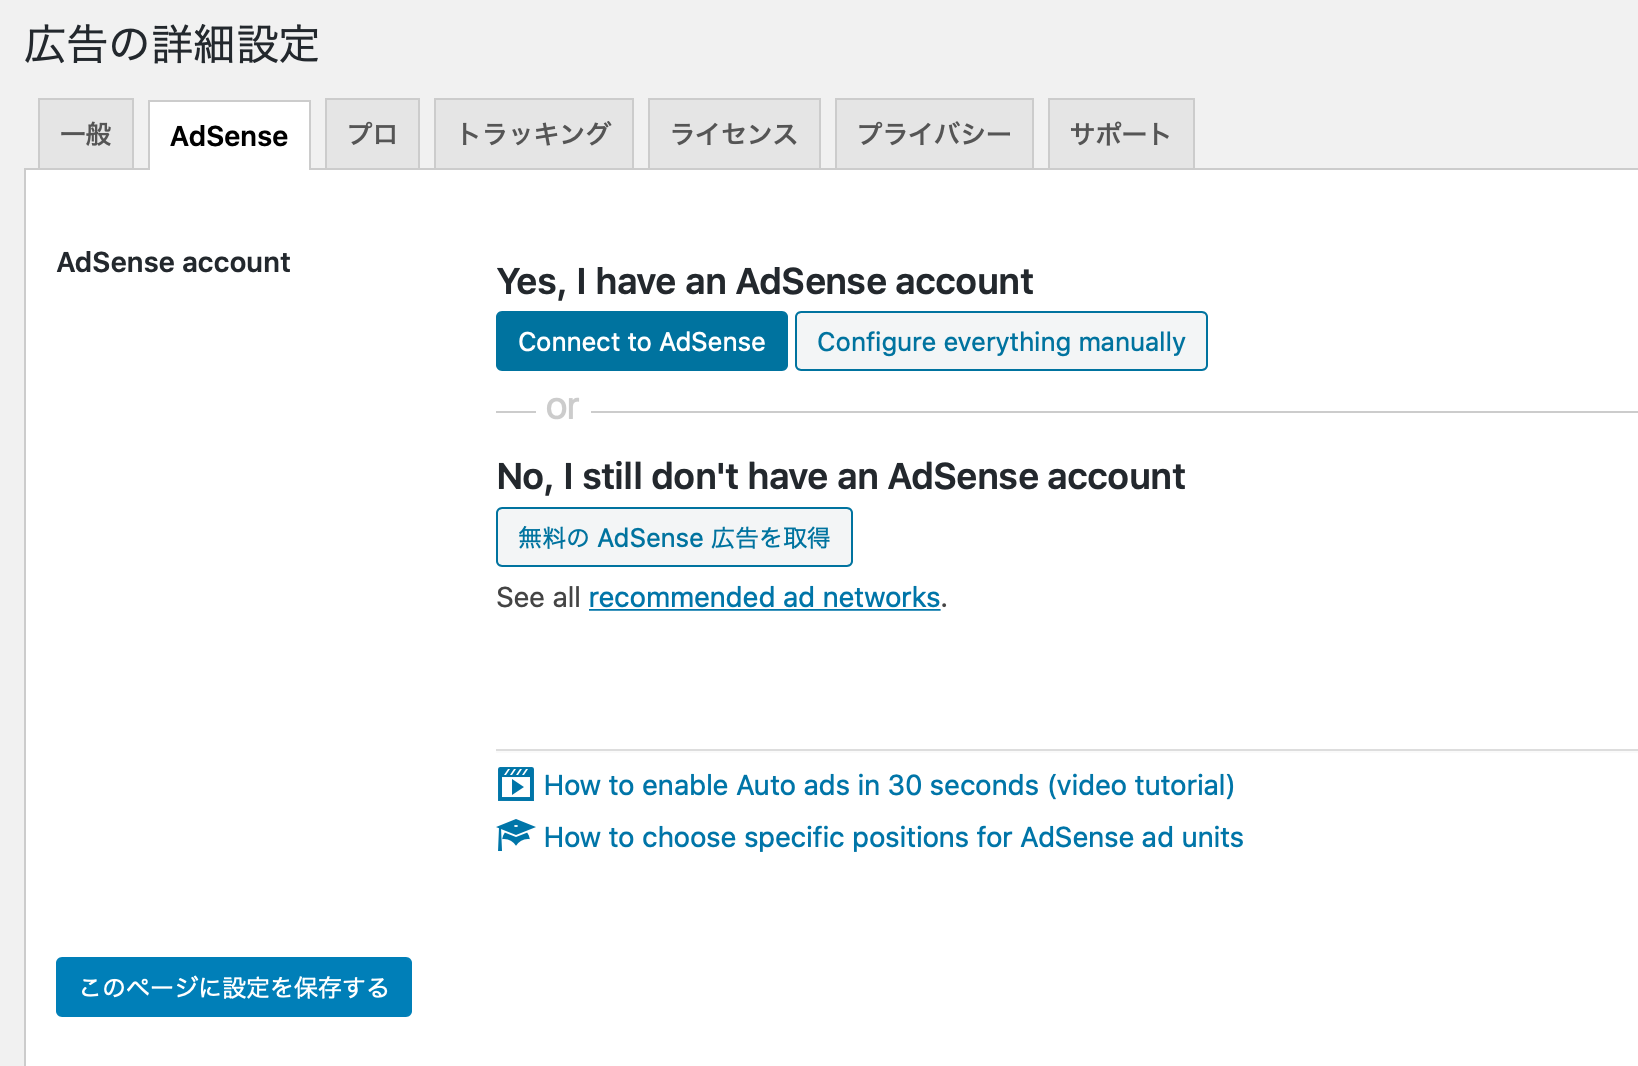
Task: Click the AdSense account row label
Action: pos(173,262)
